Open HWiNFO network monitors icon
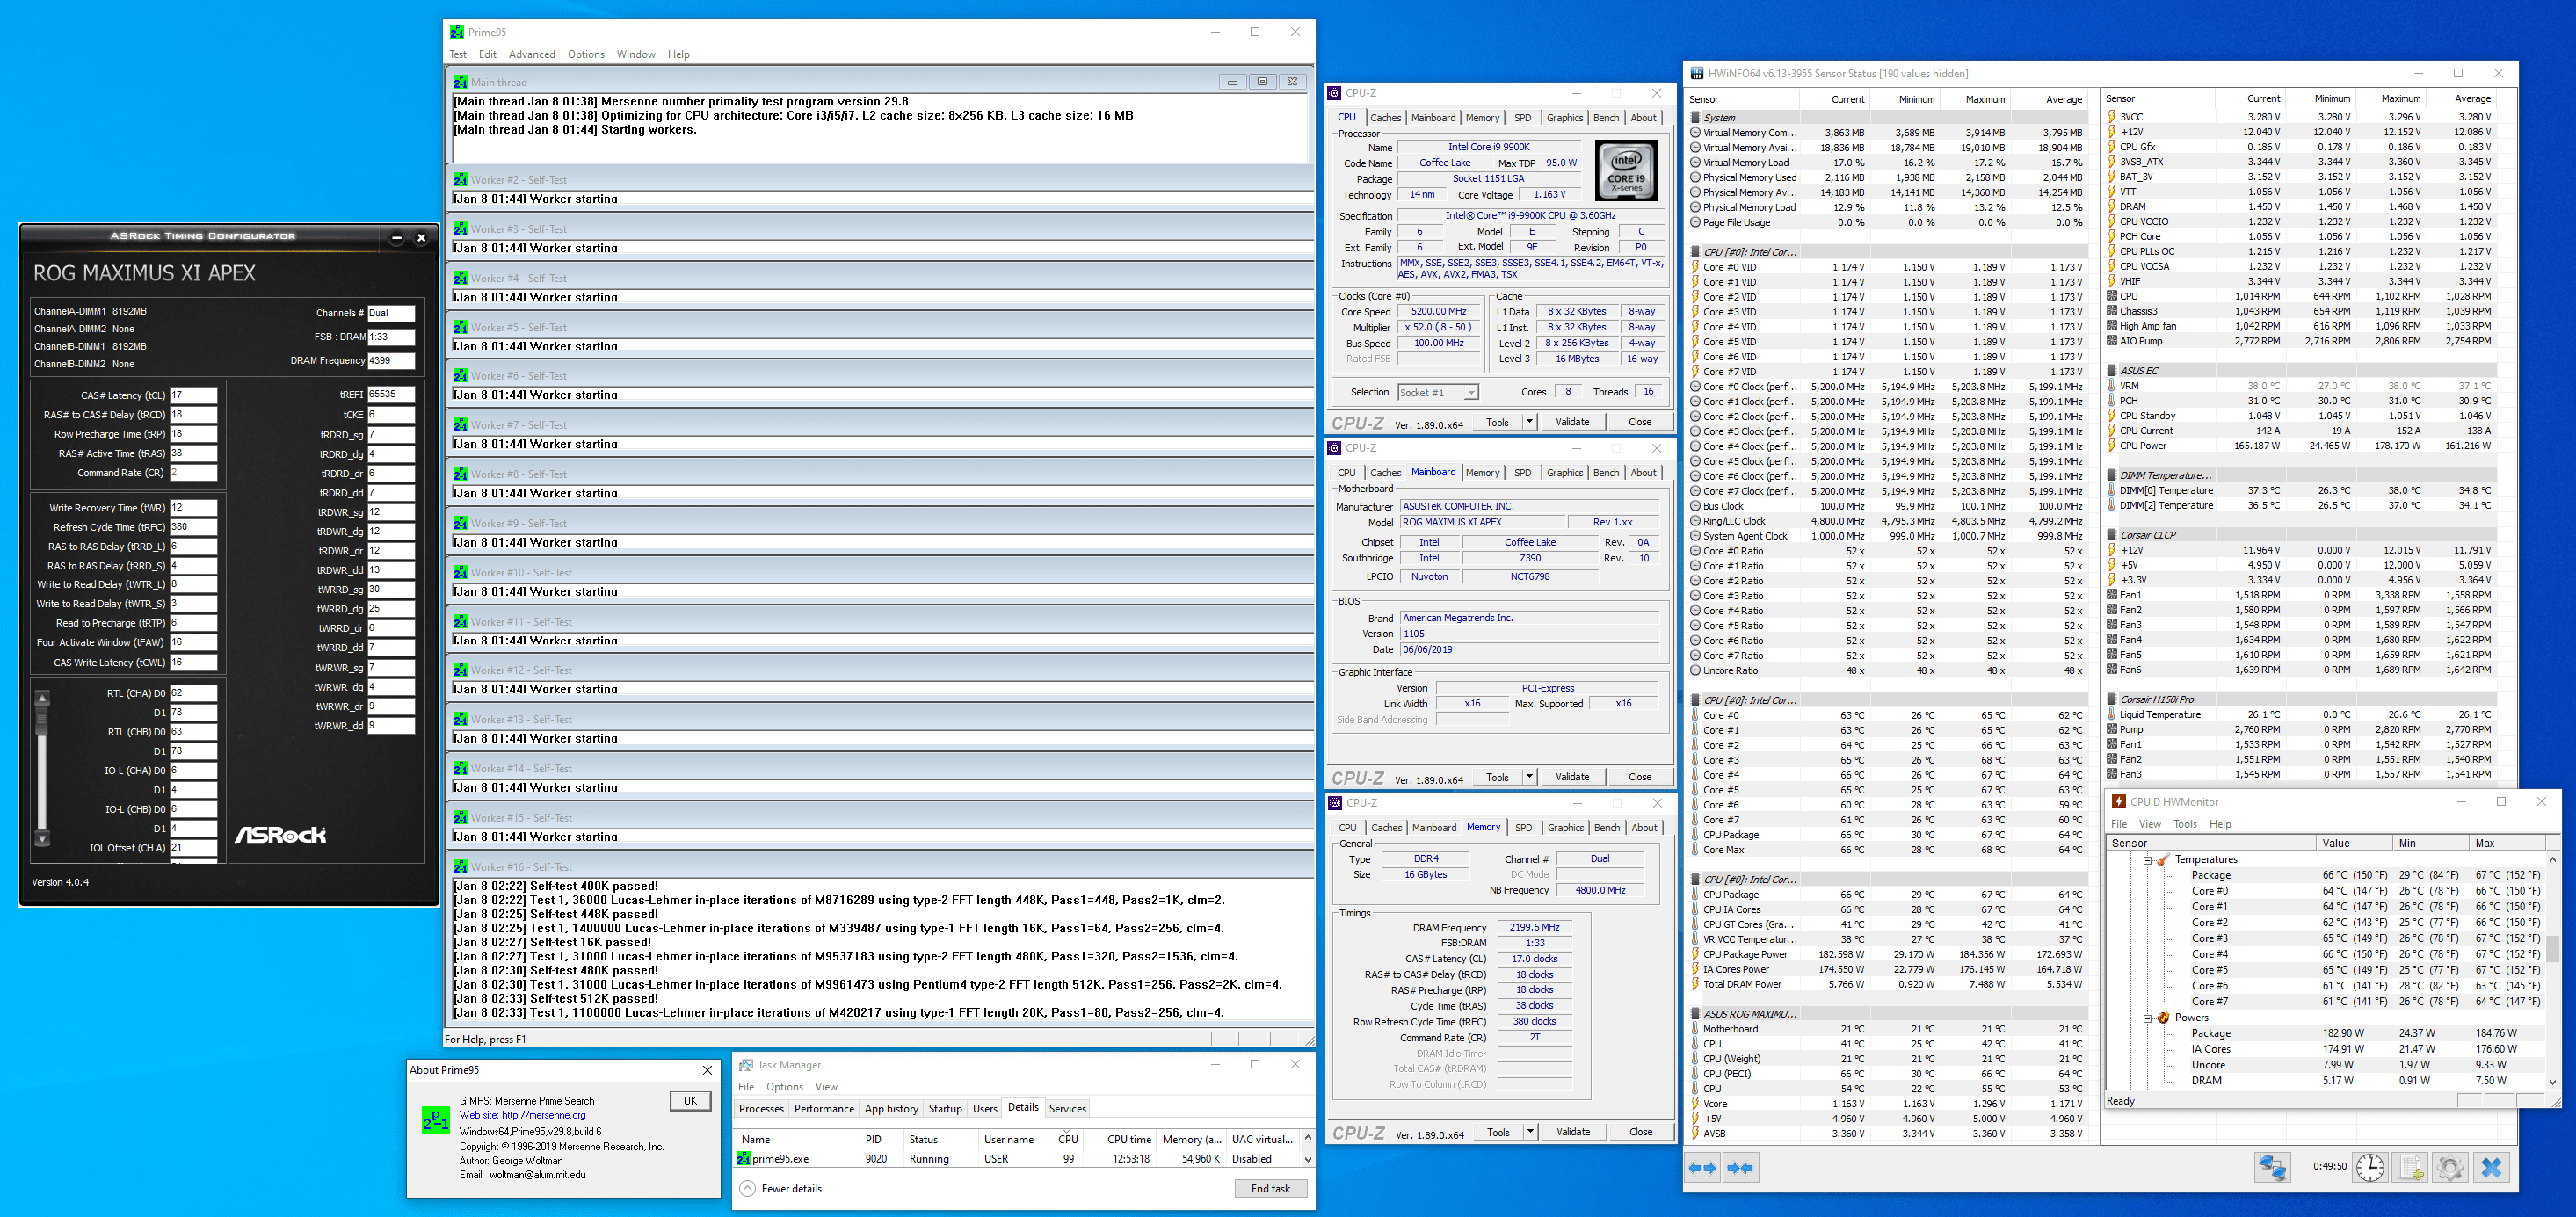The width and height of the screenshot is (2576, 1217). (x=2272, y=1168)
